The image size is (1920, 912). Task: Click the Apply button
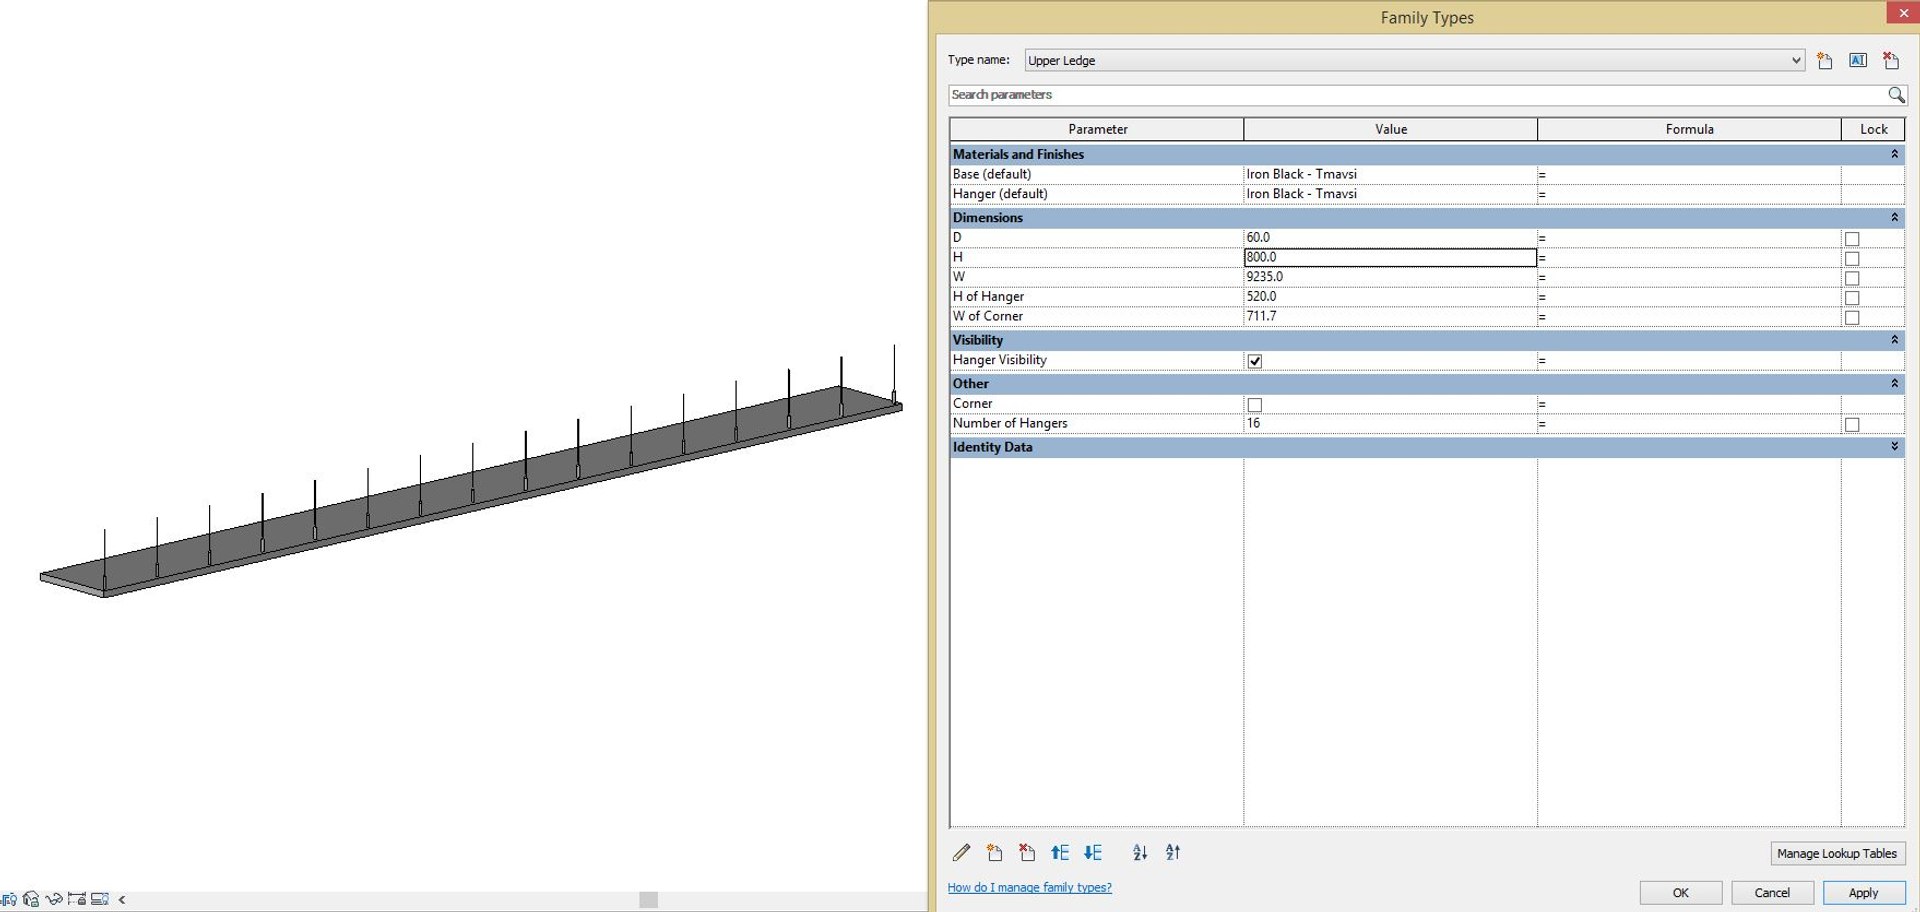coord(1864,893)
